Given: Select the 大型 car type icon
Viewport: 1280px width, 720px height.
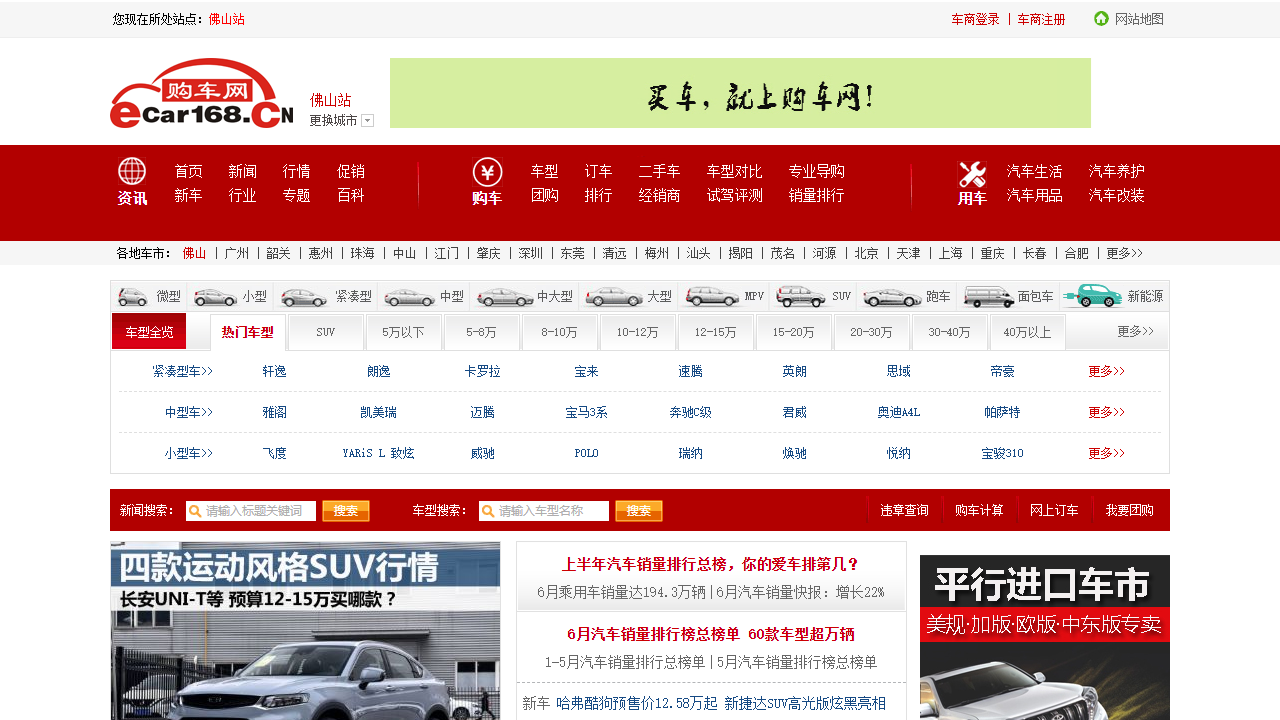Looking at the screenshot, I should click(614, 297).
